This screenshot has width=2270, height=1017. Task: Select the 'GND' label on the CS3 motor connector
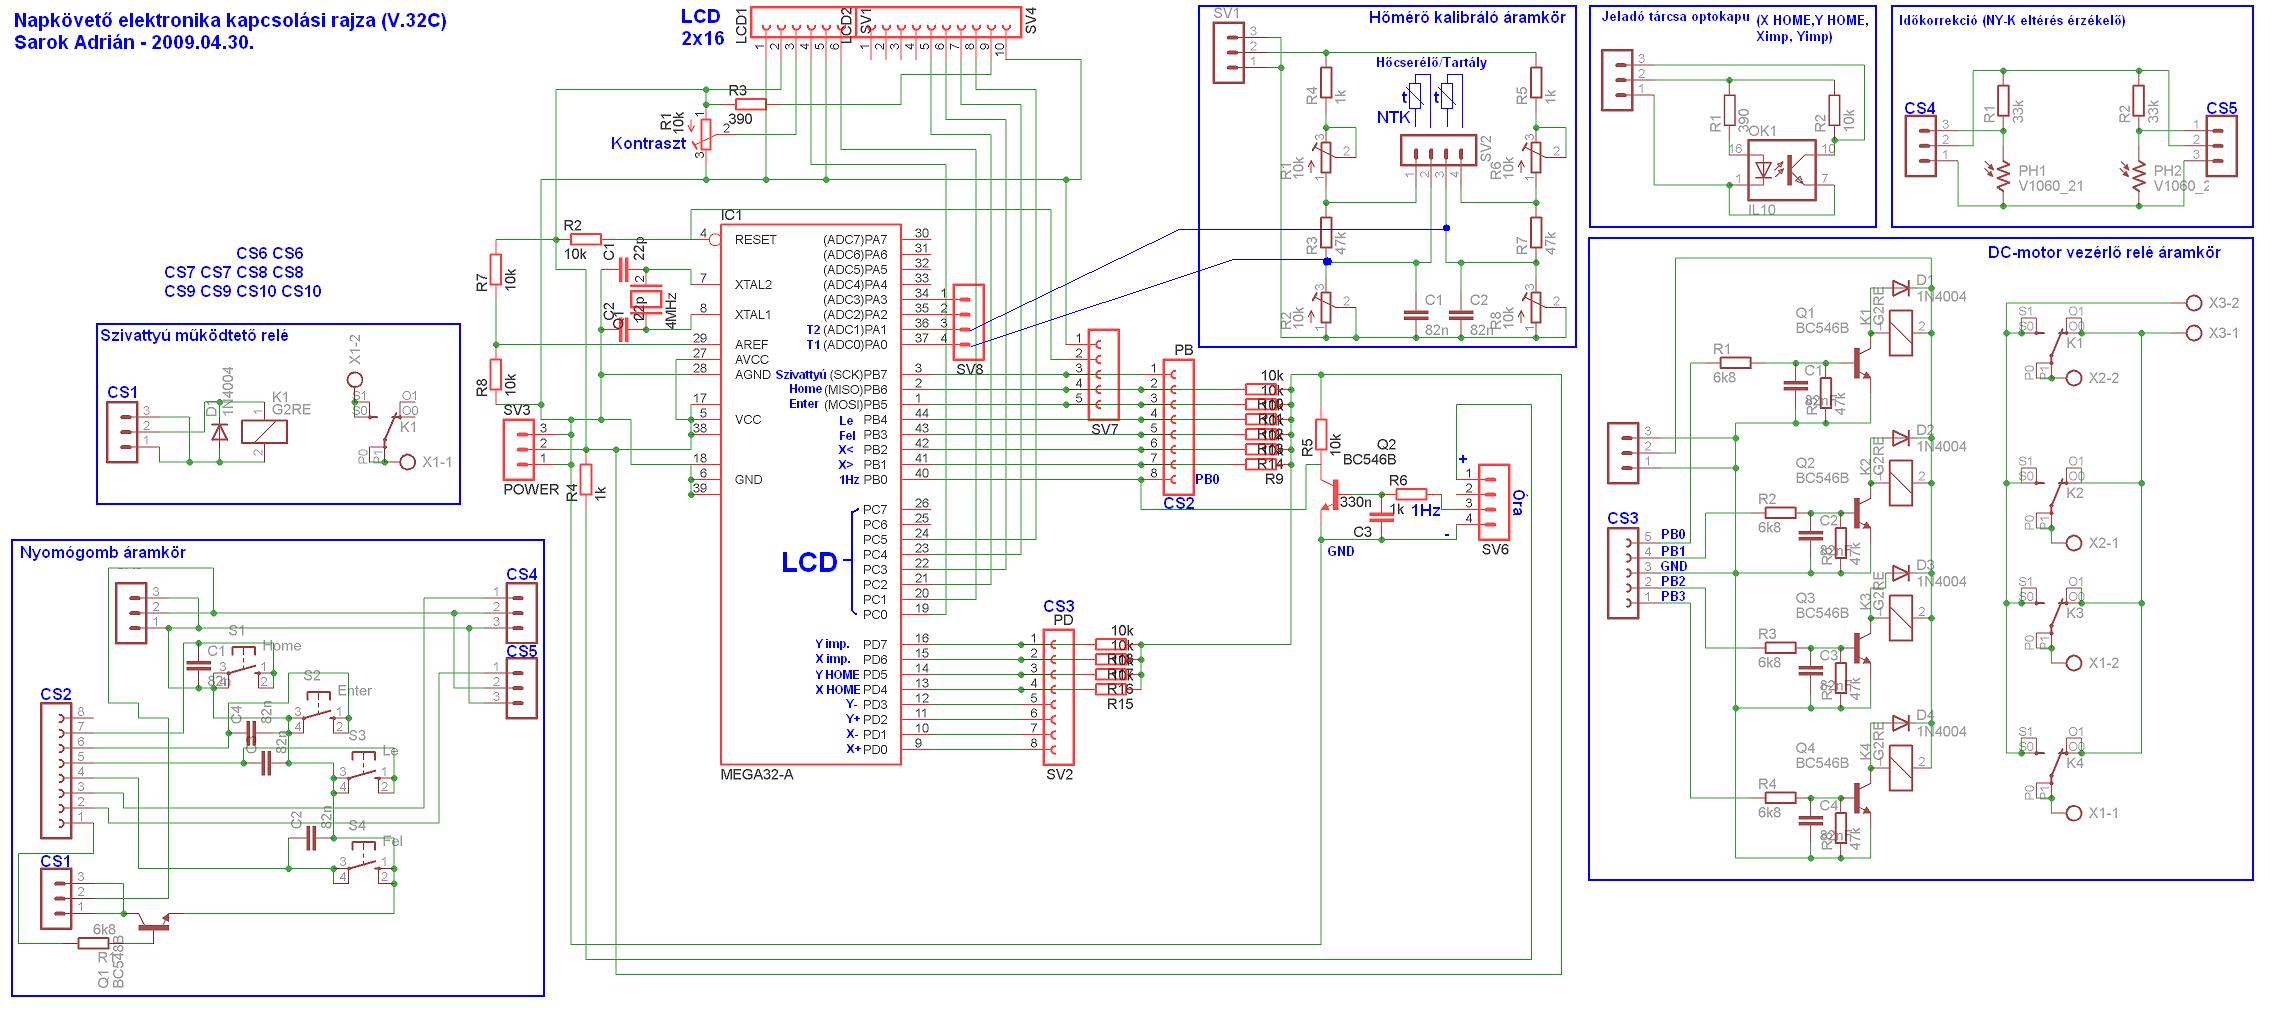coord(1674,566)
